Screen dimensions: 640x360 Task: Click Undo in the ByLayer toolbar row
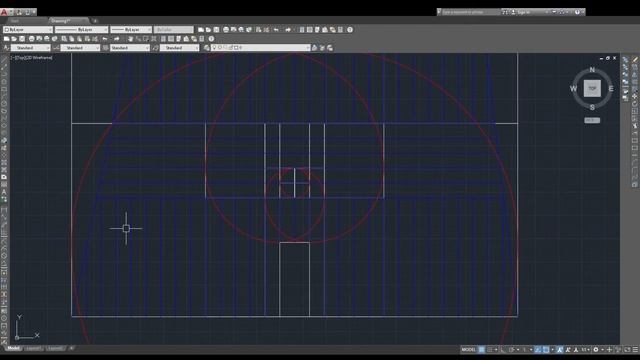(x=276, y=30)
